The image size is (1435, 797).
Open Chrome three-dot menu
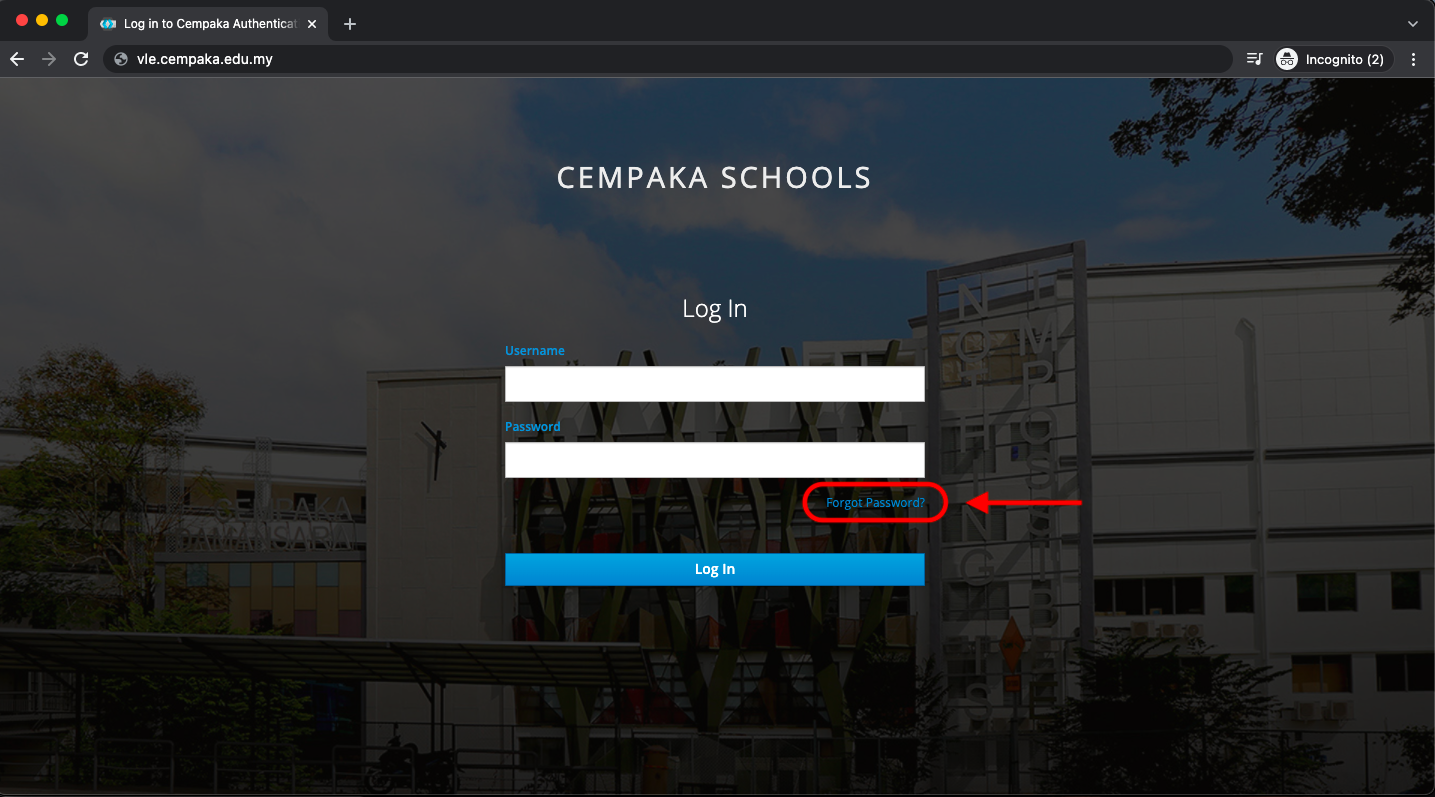coord(1414,59)
